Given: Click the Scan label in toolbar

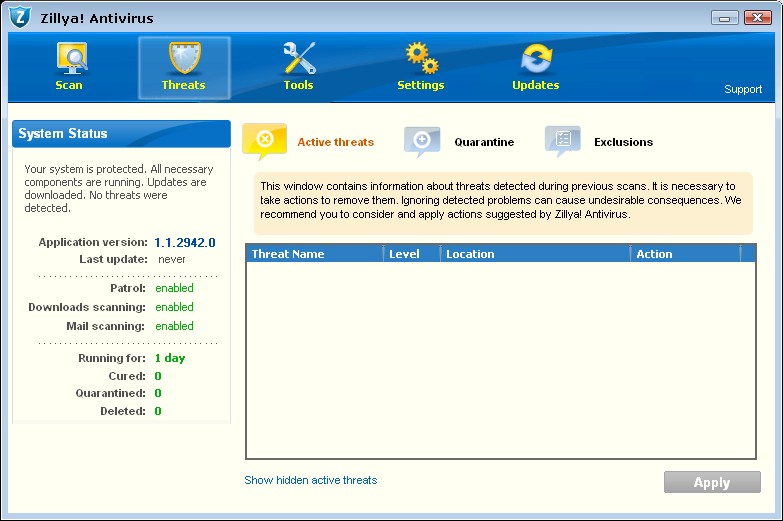Looking at the screenshot, I should pos(69,85).
